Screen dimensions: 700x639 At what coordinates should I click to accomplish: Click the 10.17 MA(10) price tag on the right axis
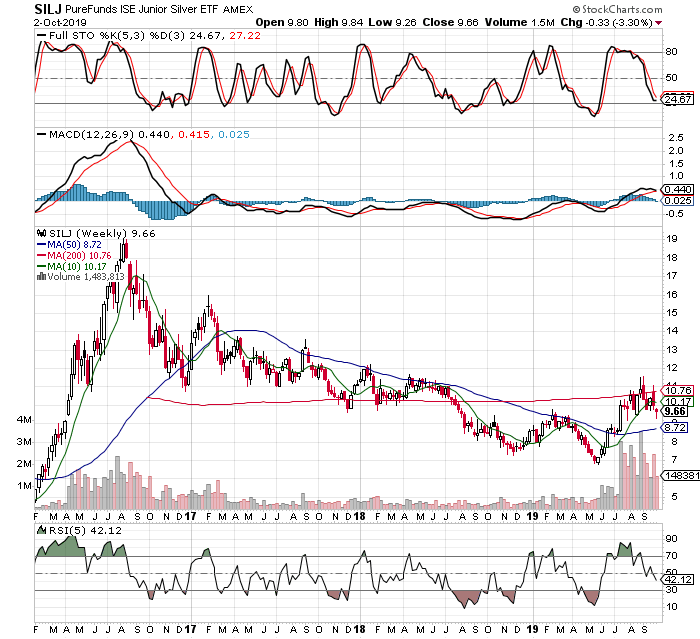[678, 401]
